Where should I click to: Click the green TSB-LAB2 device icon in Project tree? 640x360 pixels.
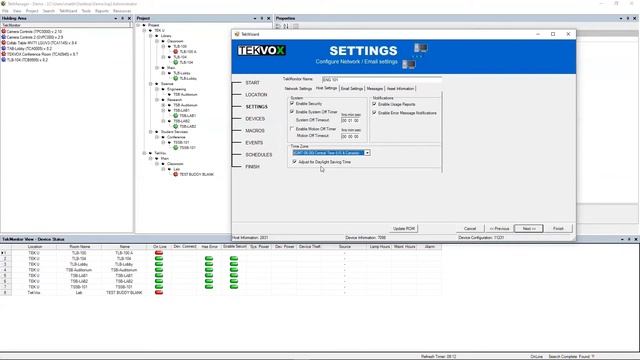(x=176, y=127)
